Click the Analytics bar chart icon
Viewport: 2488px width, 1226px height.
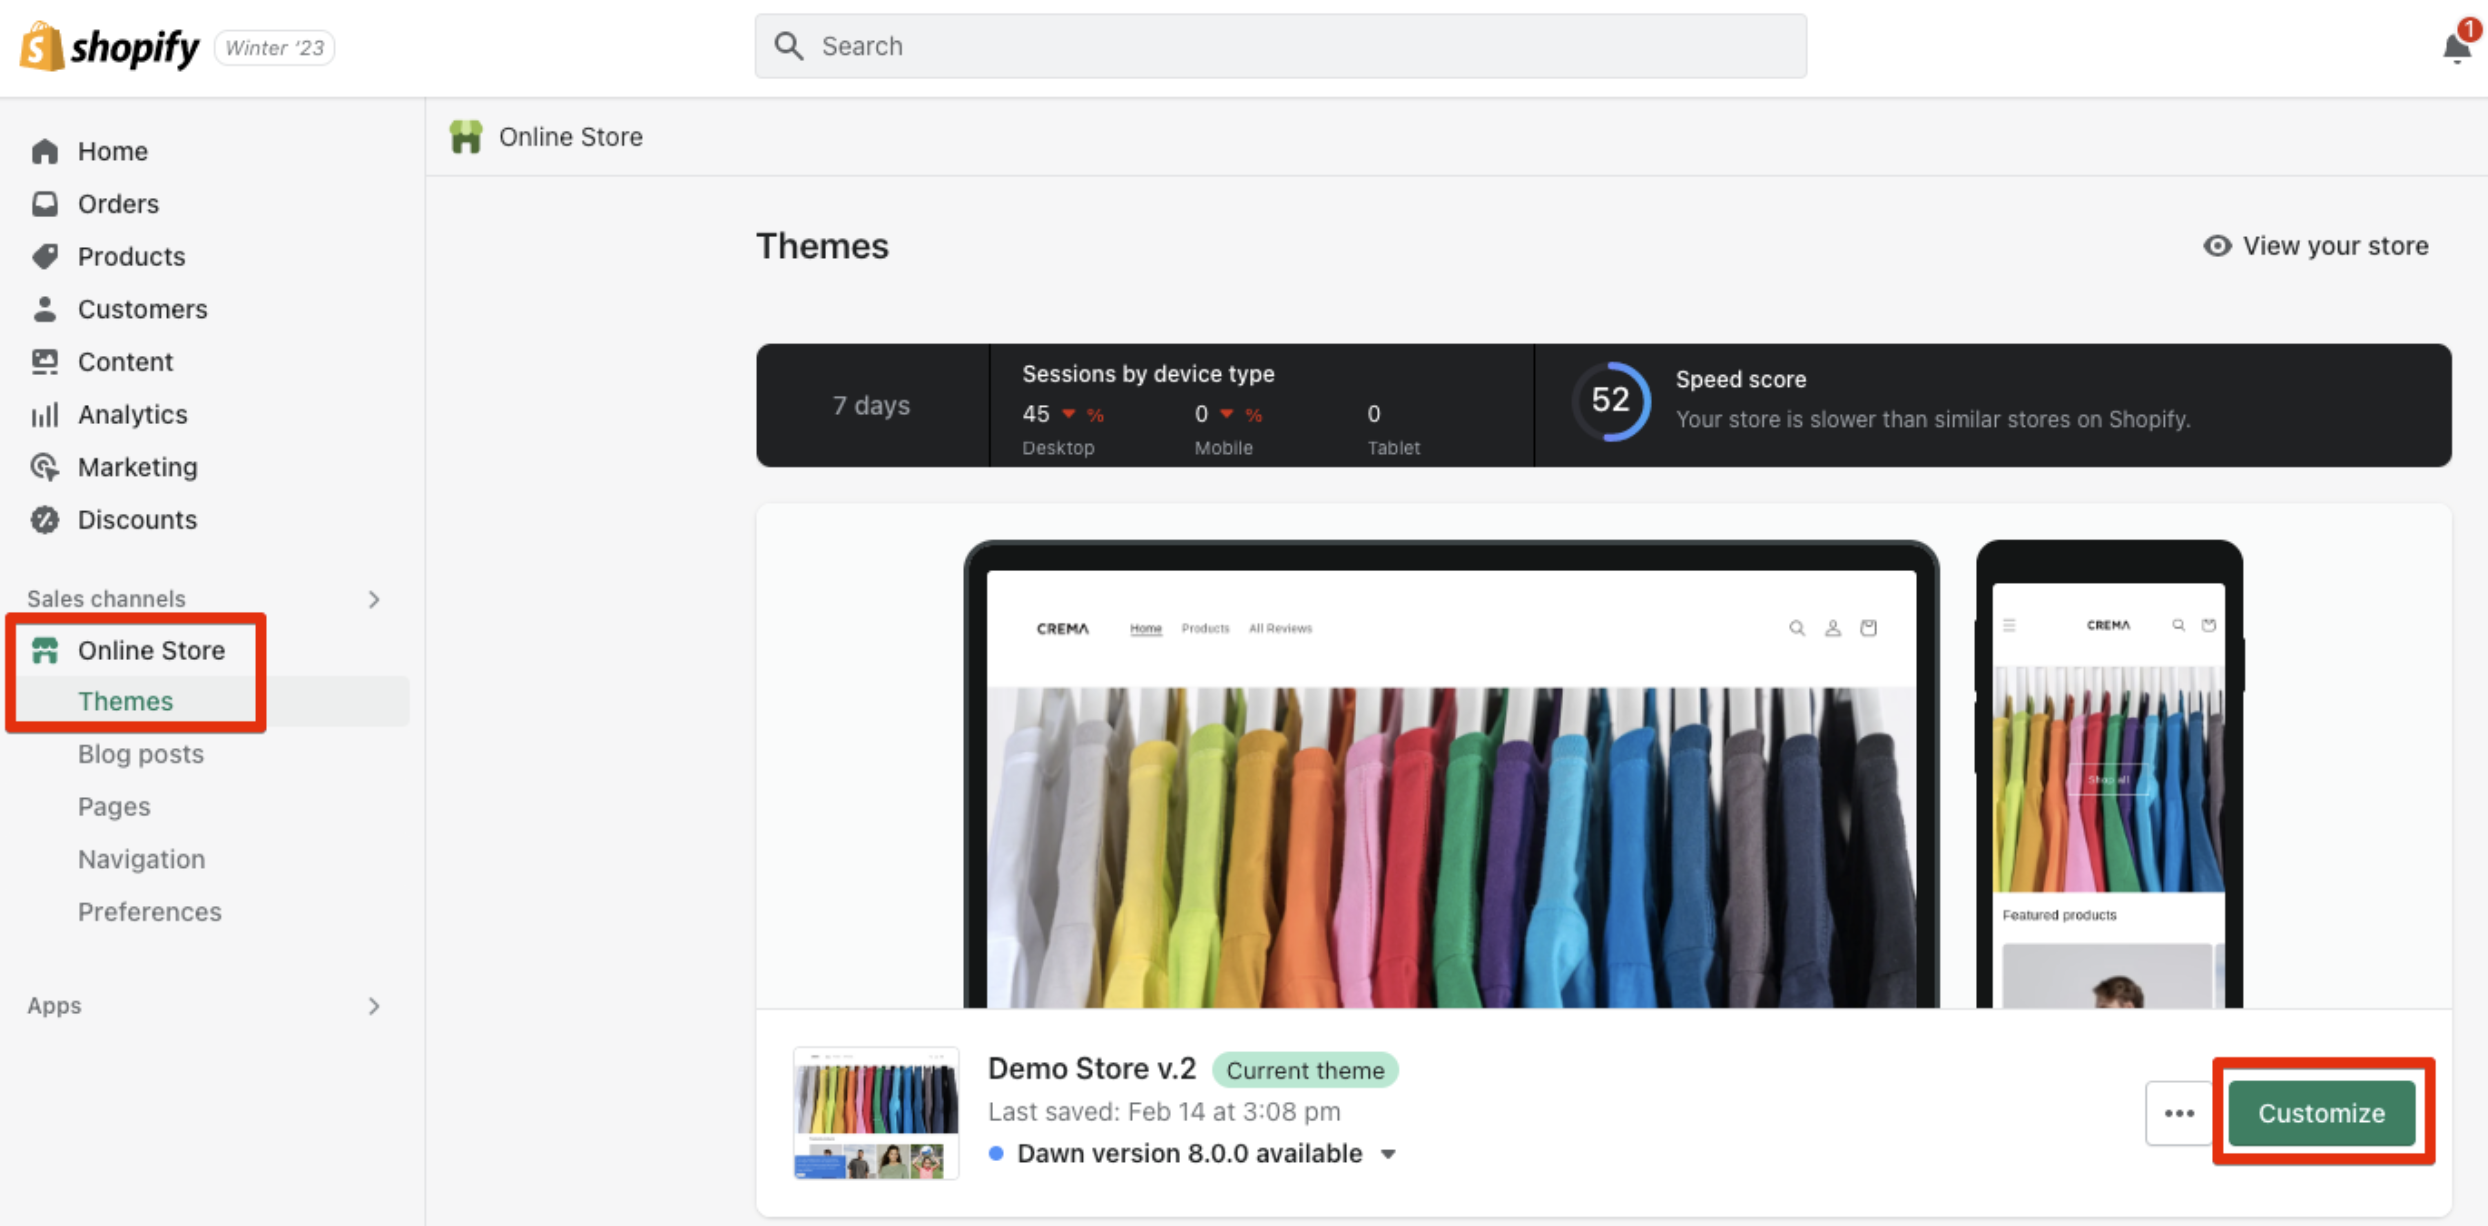click(45, 414)
